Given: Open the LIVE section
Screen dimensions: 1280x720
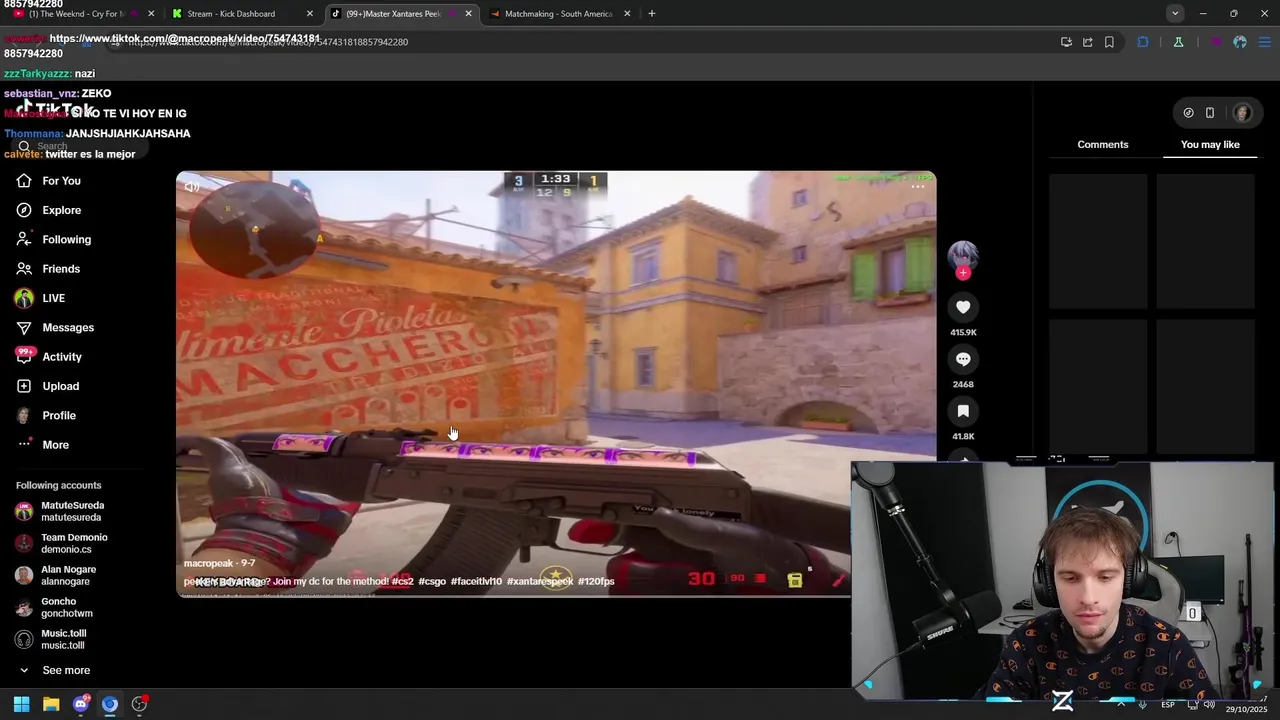Looking at the screenshot, I should point(54,298).
